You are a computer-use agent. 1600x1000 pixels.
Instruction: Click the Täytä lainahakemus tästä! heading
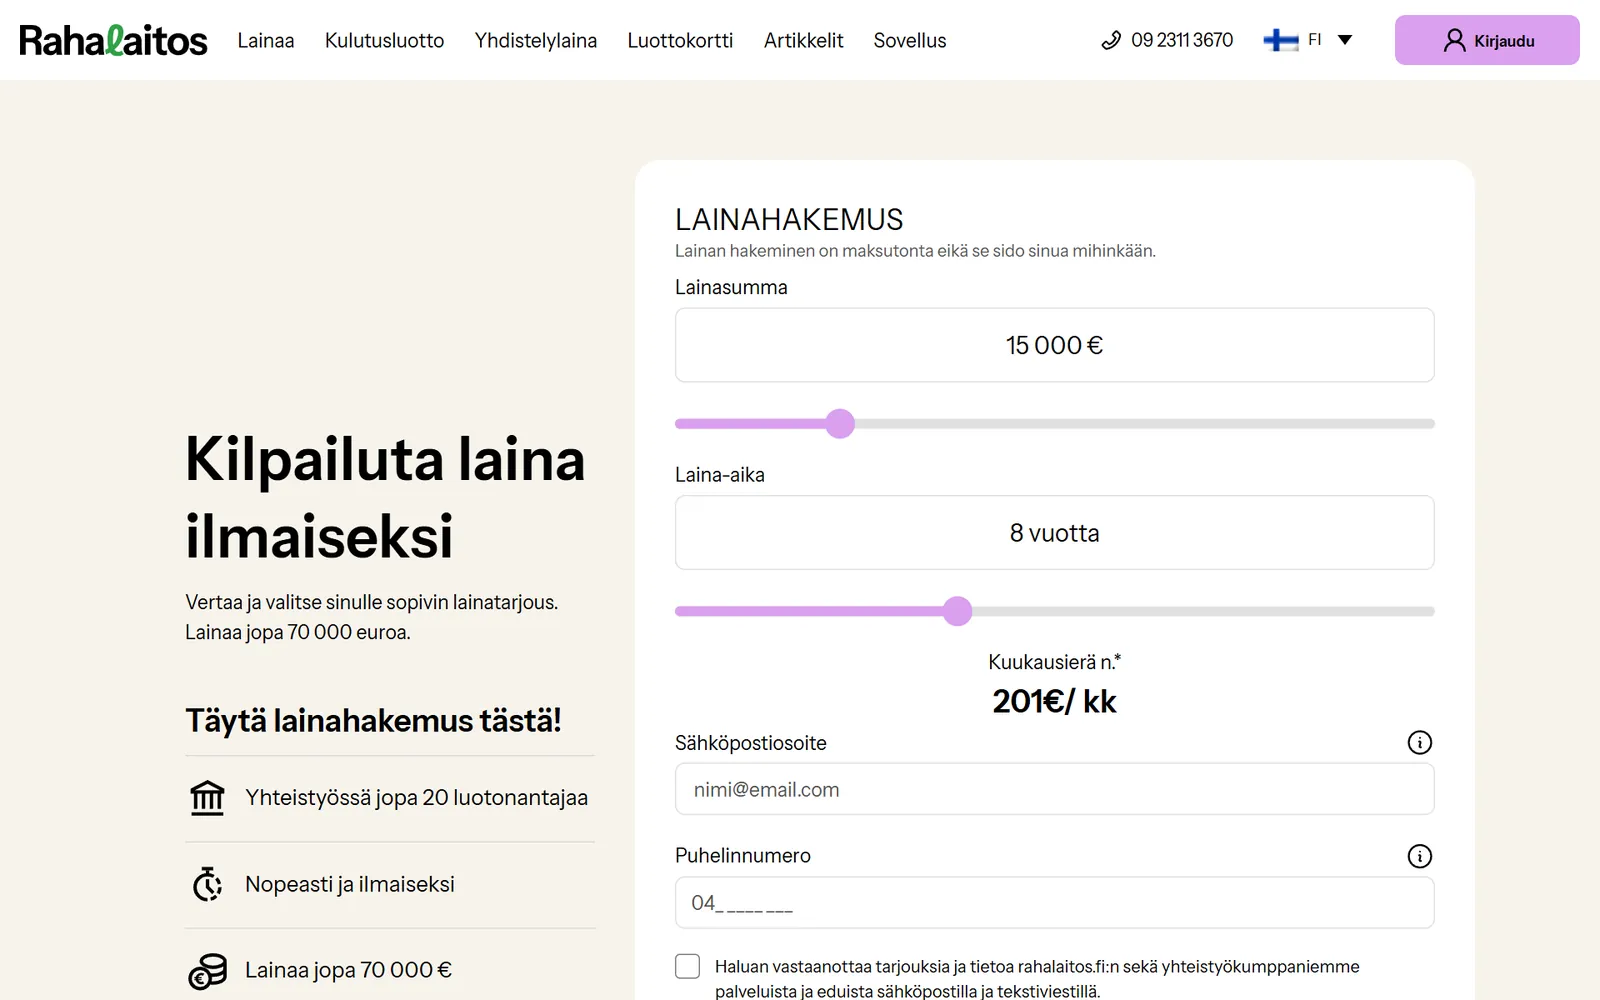(373, 721)
